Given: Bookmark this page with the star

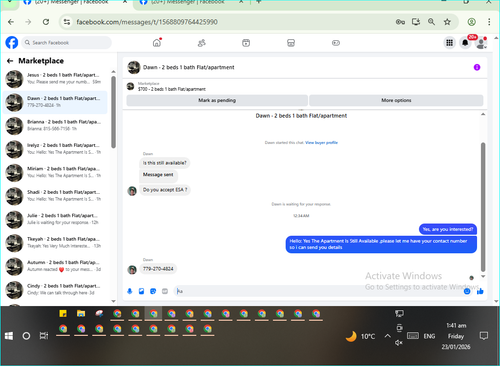Looking at the screenshot, I should [x=447, y=22].
